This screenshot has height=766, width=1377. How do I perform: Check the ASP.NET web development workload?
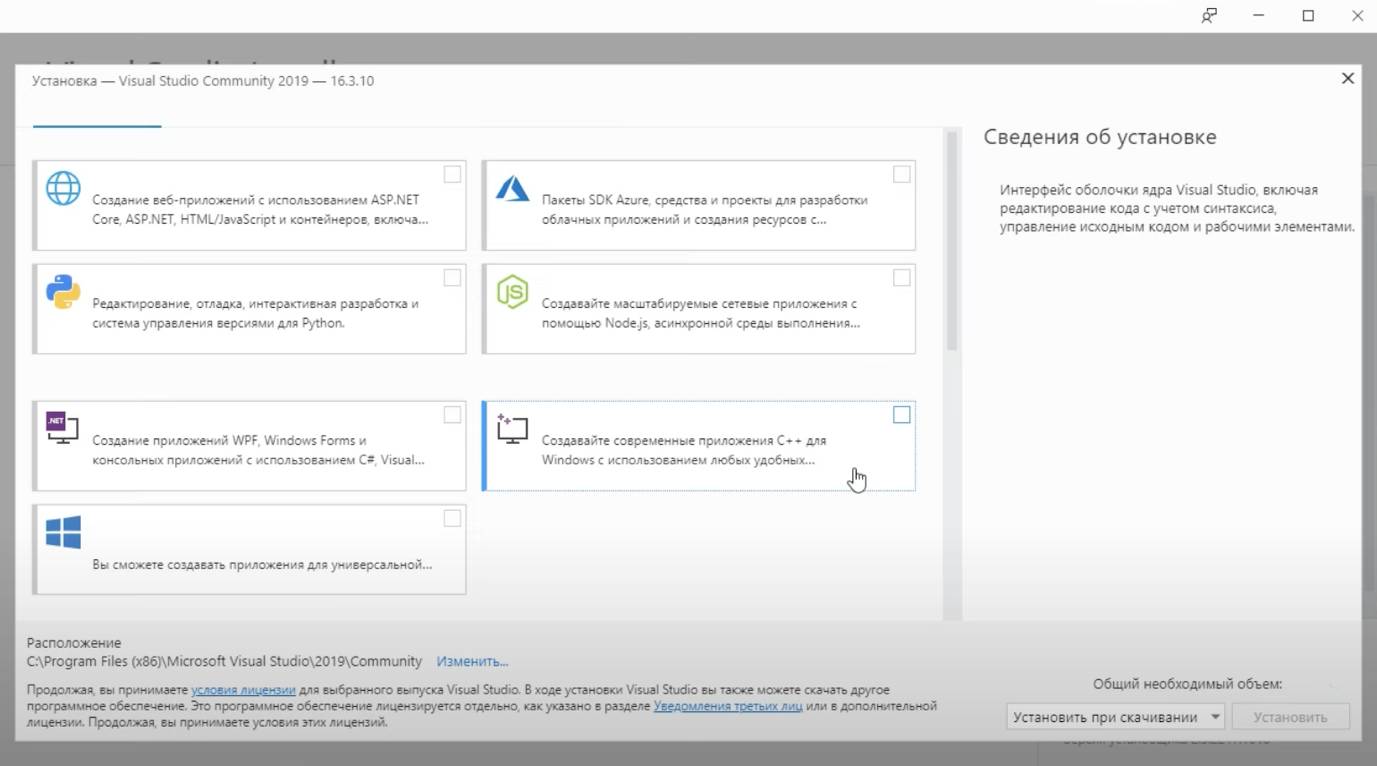[x=452, y=174]
